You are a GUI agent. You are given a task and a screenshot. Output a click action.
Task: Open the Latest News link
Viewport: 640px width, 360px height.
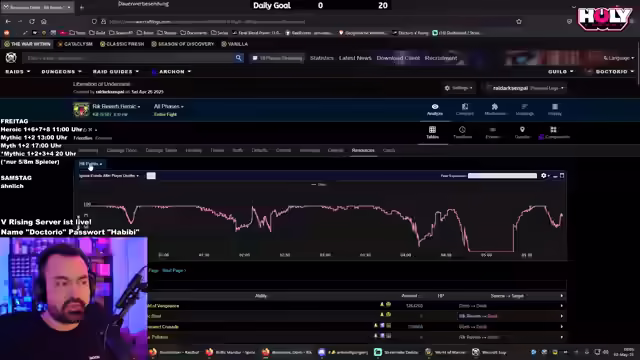(x=355, y=58)
